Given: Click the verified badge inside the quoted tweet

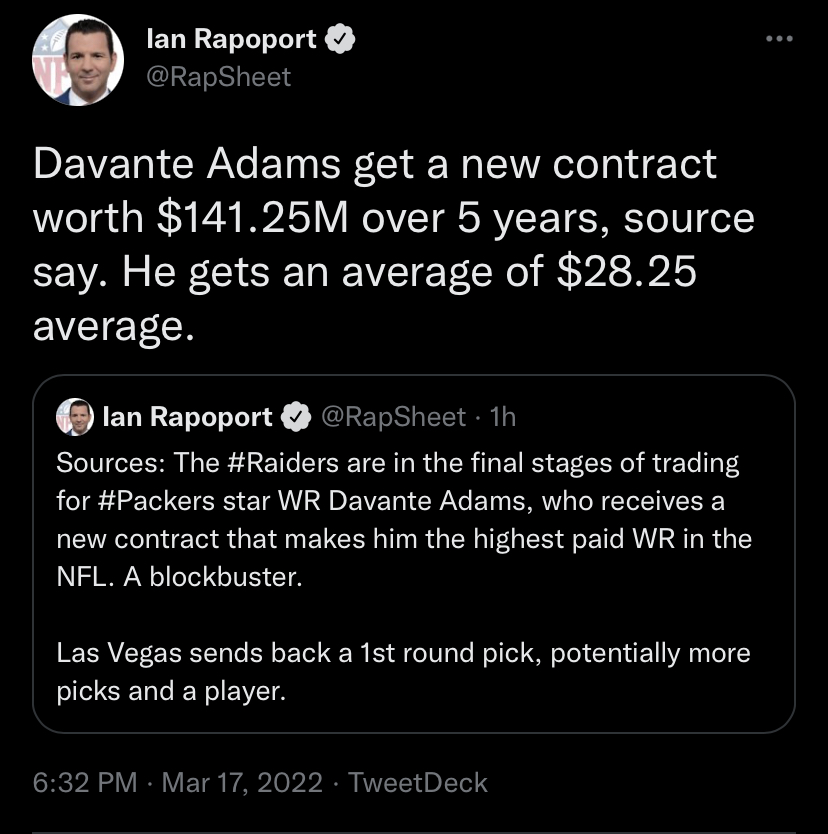Looking at the screenshot, I should pos(296,416).
